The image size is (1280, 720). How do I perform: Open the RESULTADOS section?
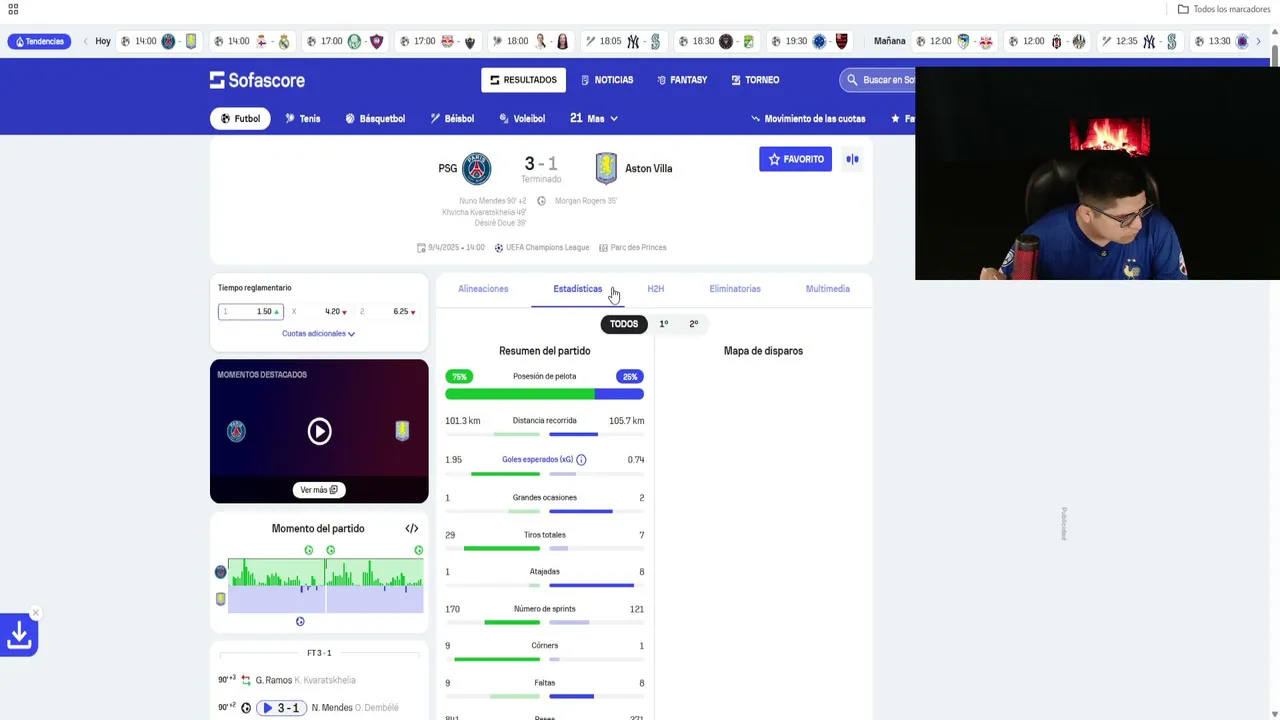523,80
